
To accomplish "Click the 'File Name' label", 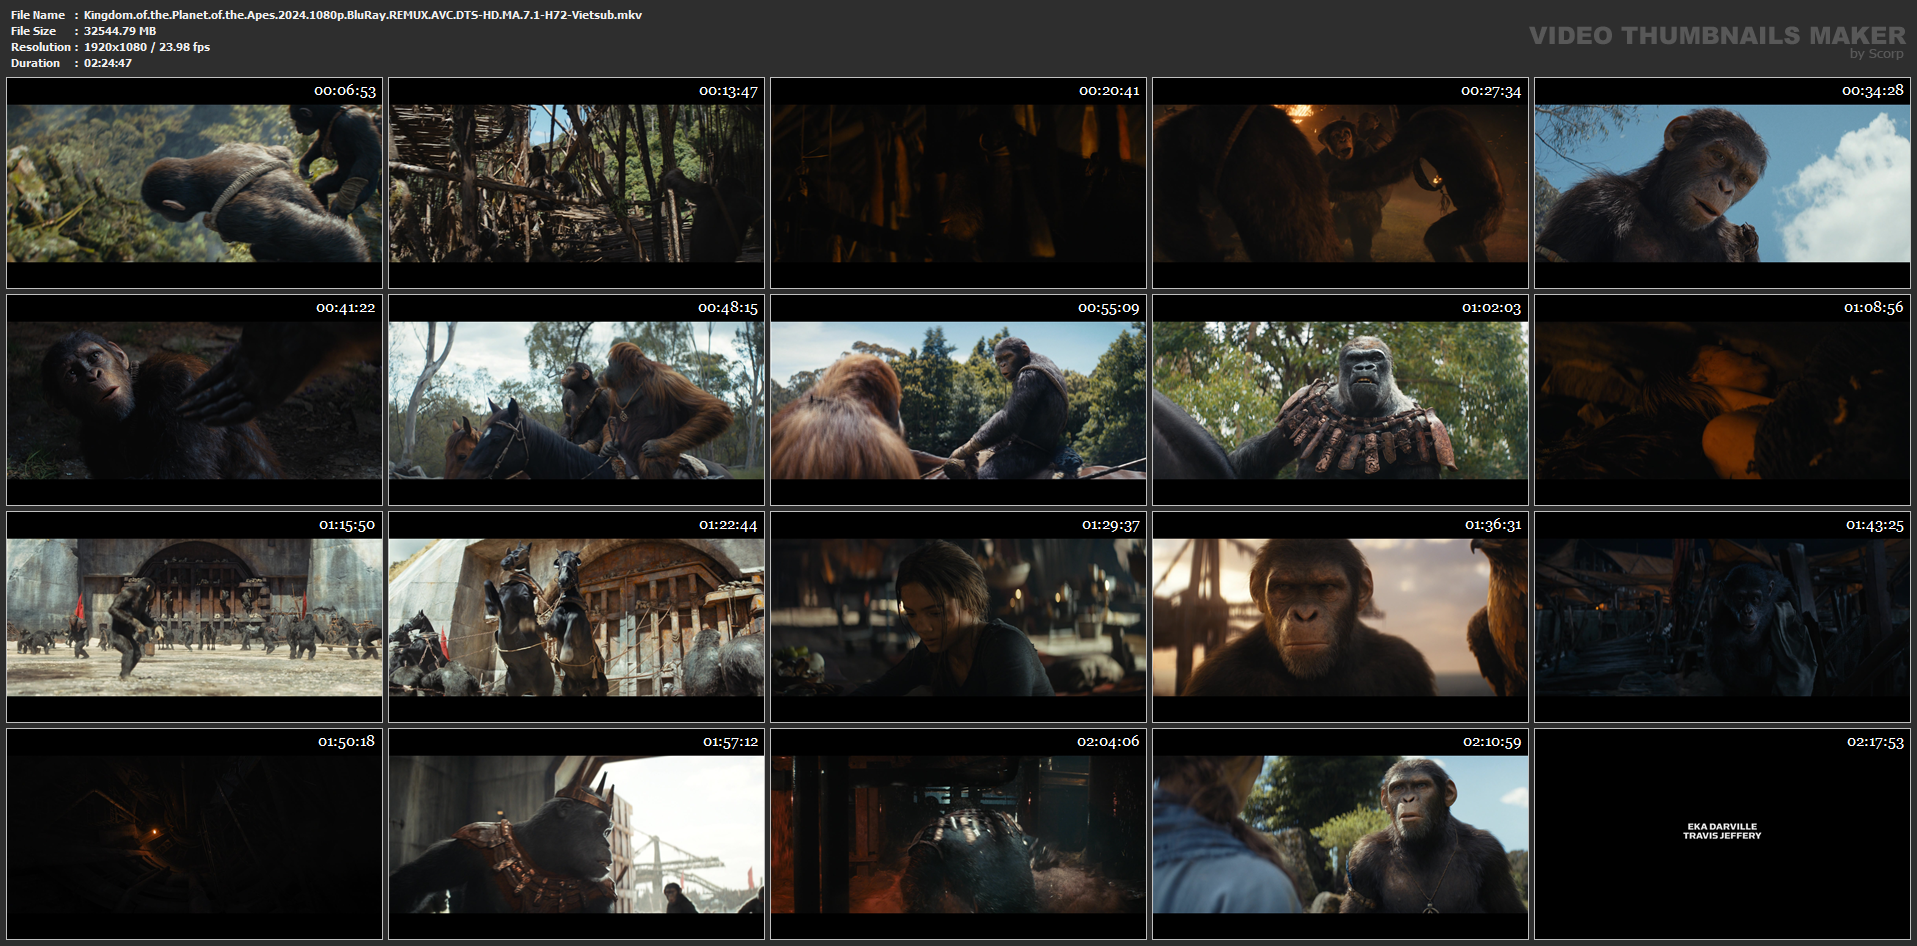I will [x=38, y=15].
